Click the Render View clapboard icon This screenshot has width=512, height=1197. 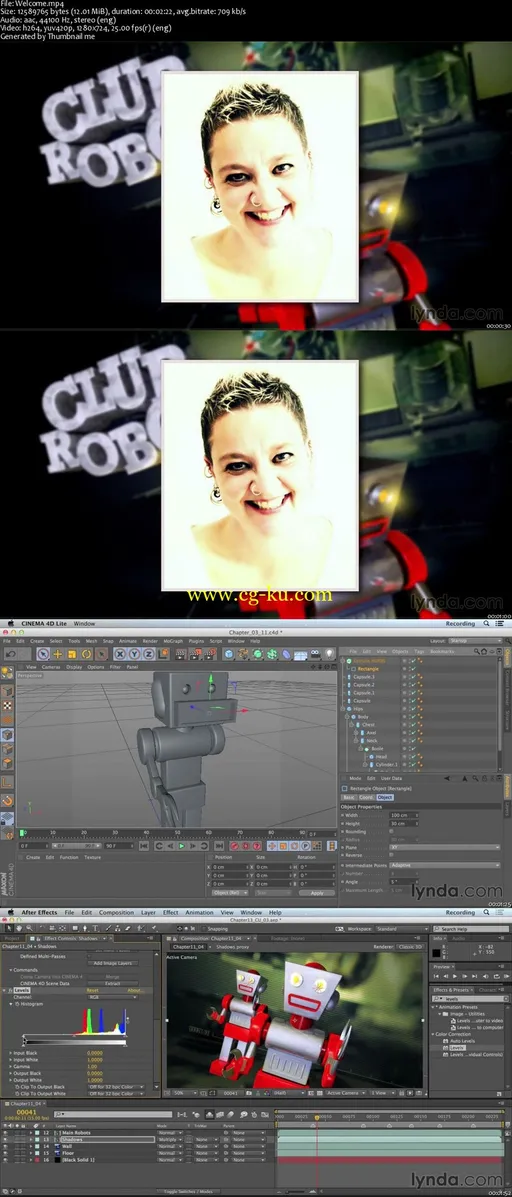181,654
